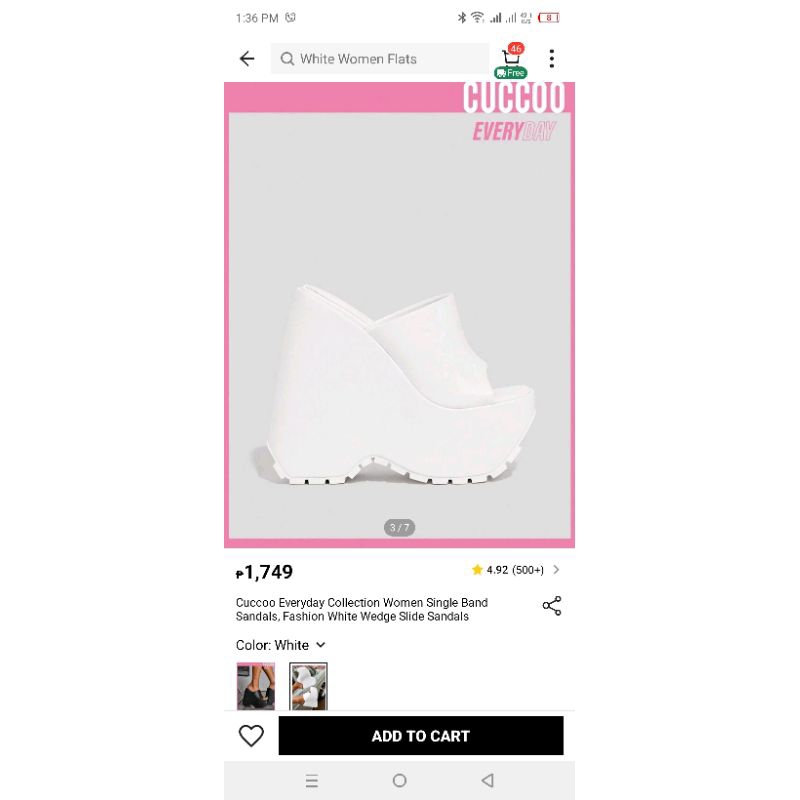Tap the Android home circle icon
This screenshot has height=800, width=800.
(399, 780)
